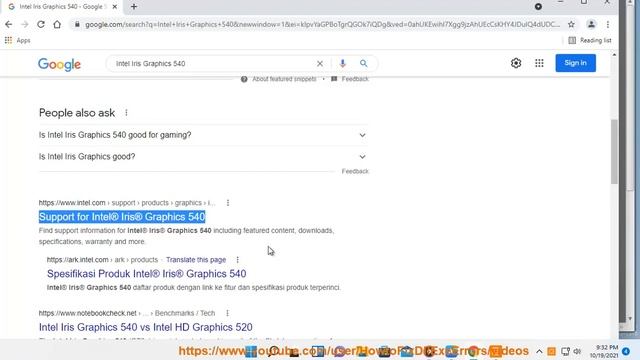
Task: Open the Chrome profile avatar icon
Action: (x=591, y=24)
